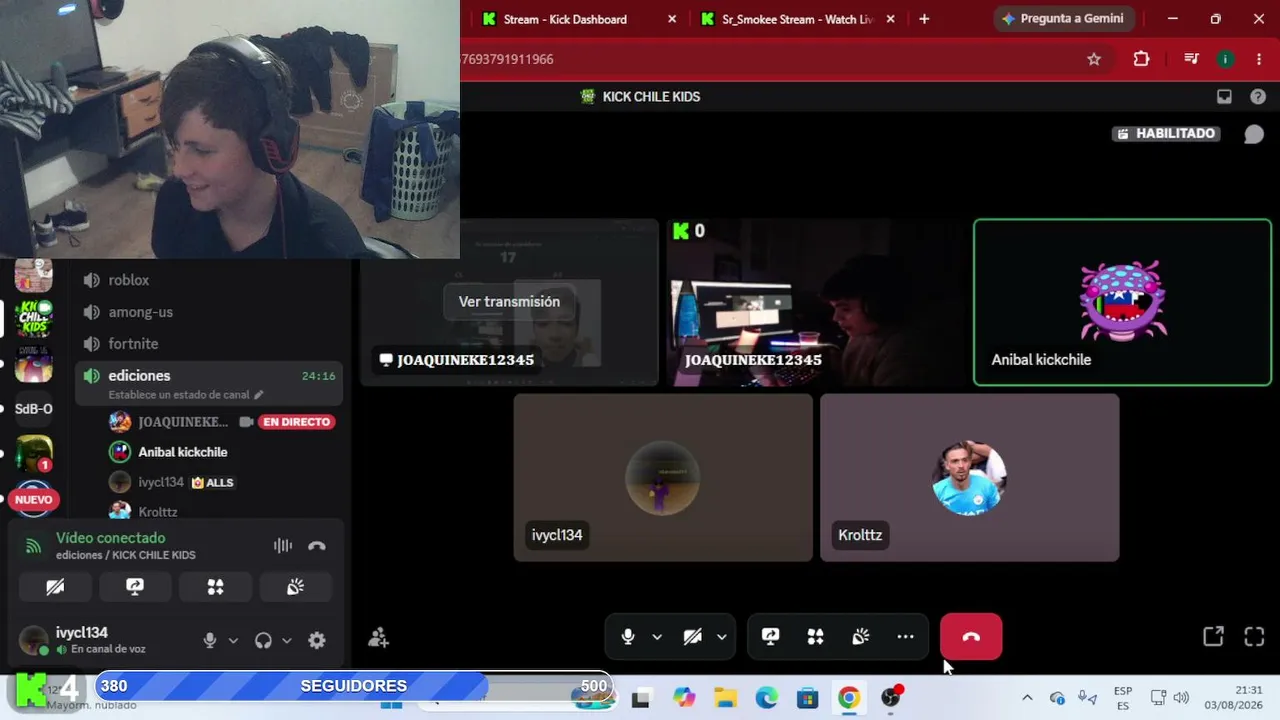Join the roblox voice channel

pos(209,280)
